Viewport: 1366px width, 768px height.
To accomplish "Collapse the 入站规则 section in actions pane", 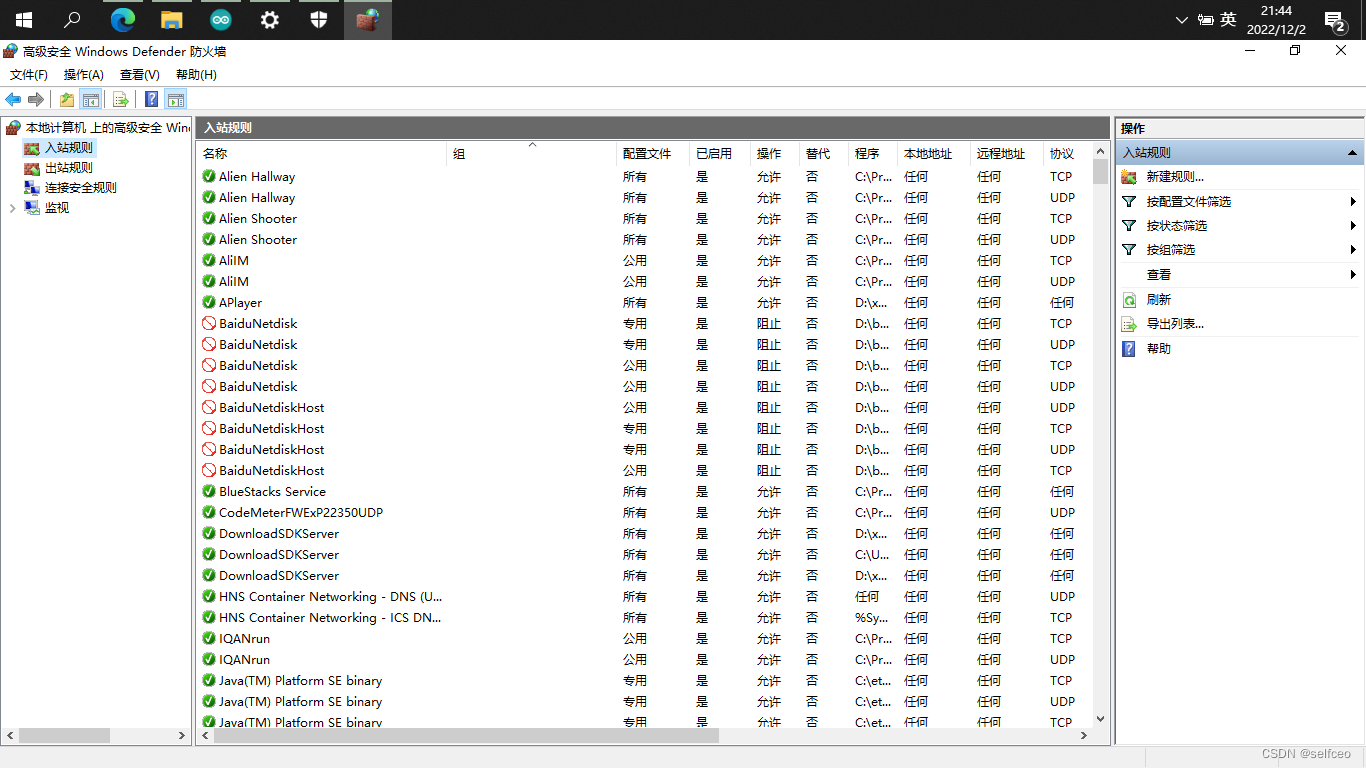I will [1352, 153].
